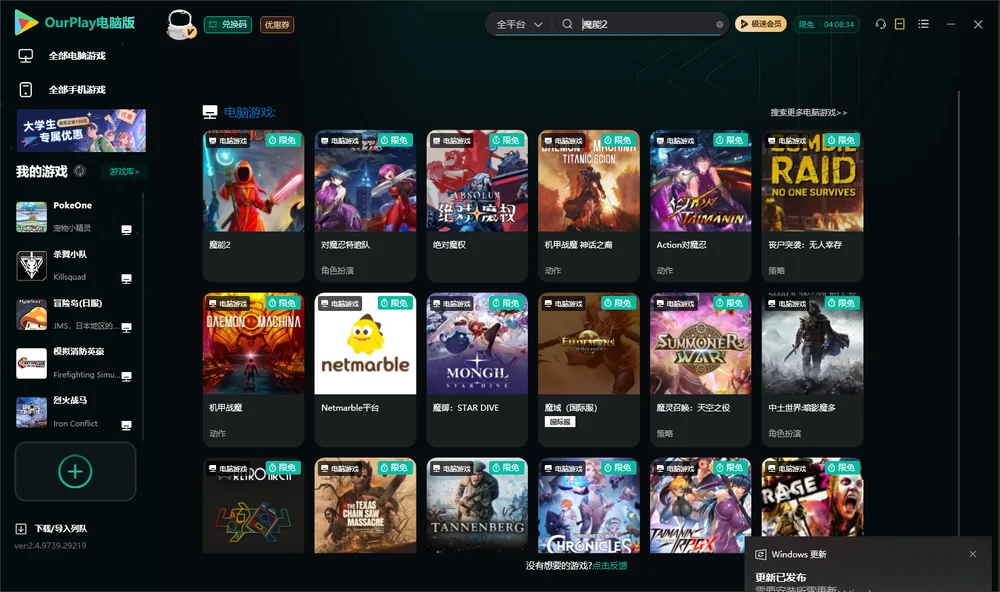Click the OurPlay logo

[x=74, y=23]
